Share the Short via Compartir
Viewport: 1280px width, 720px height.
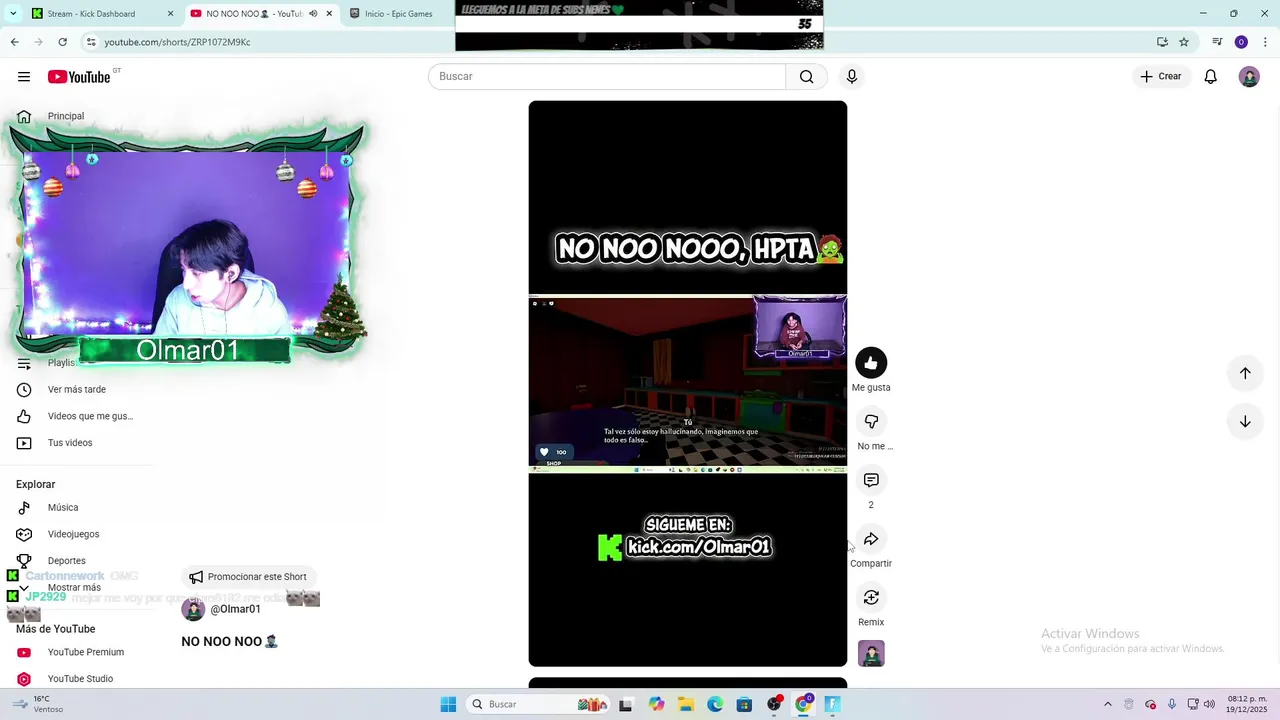coord(871,539)
